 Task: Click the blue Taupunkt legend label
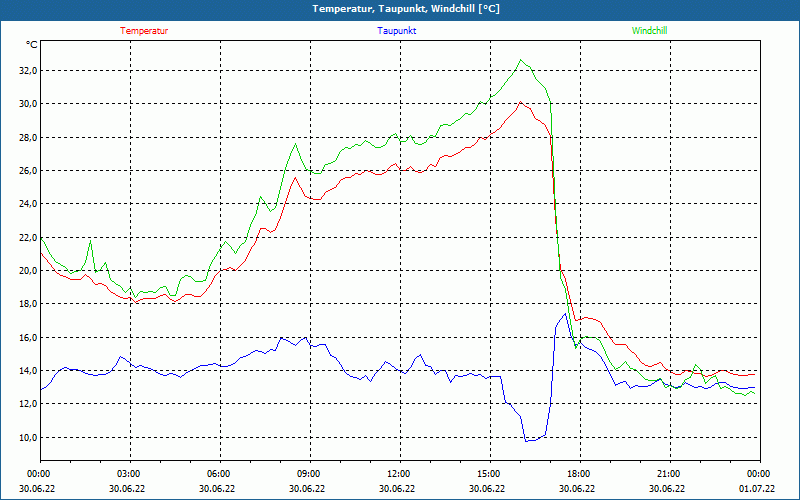point(397,31)
